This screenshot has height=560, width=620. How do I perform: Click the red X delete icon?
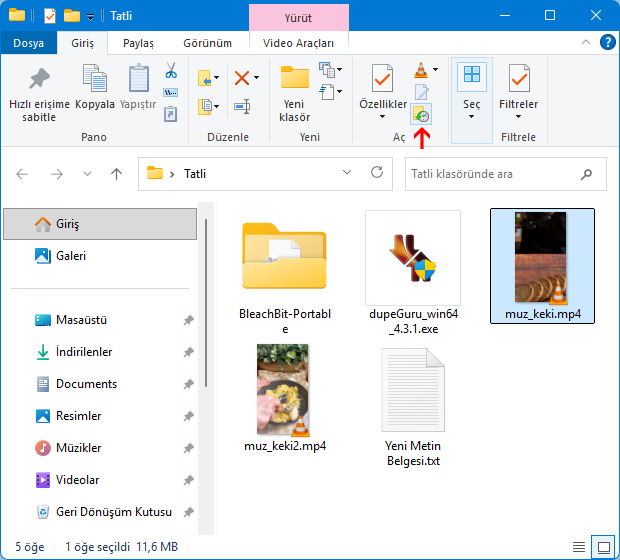point(242,78)
